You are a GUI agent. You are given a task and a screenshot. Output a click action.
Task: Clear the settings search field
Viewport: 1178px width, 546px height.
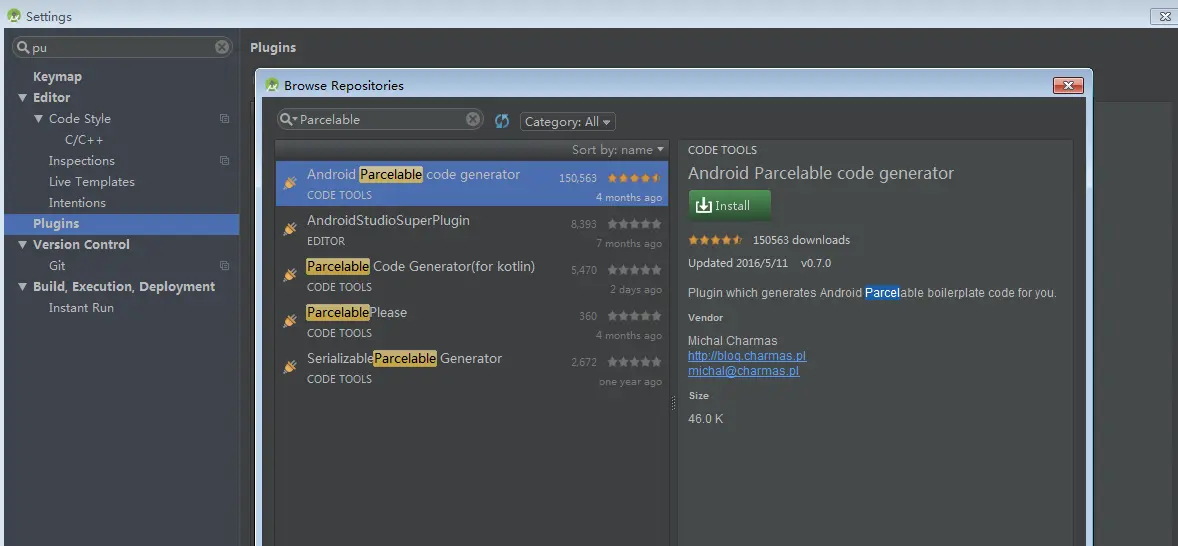click(222, 47)
